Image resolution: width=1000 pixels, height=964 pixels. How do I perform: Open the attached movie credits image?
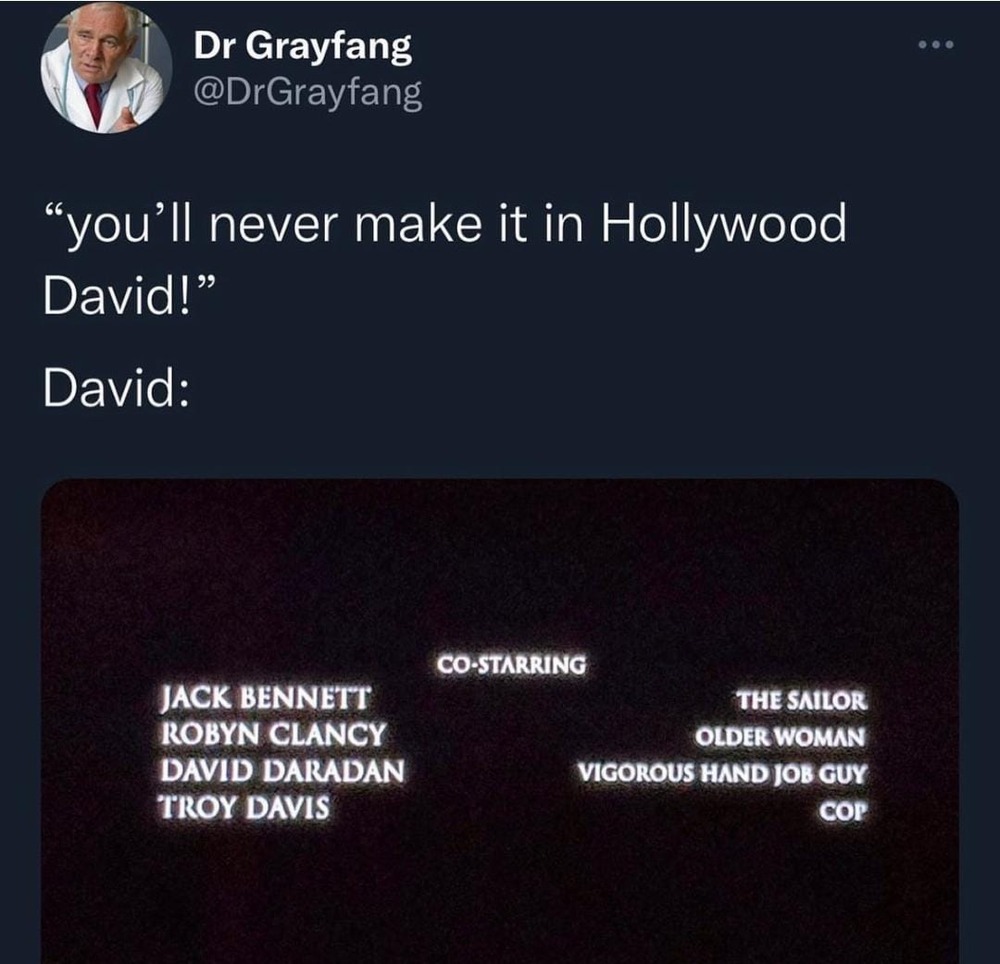500,721
